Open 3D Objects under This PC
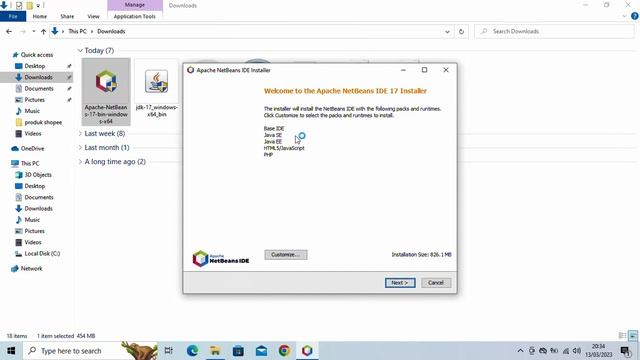 [x=38, y=175]
